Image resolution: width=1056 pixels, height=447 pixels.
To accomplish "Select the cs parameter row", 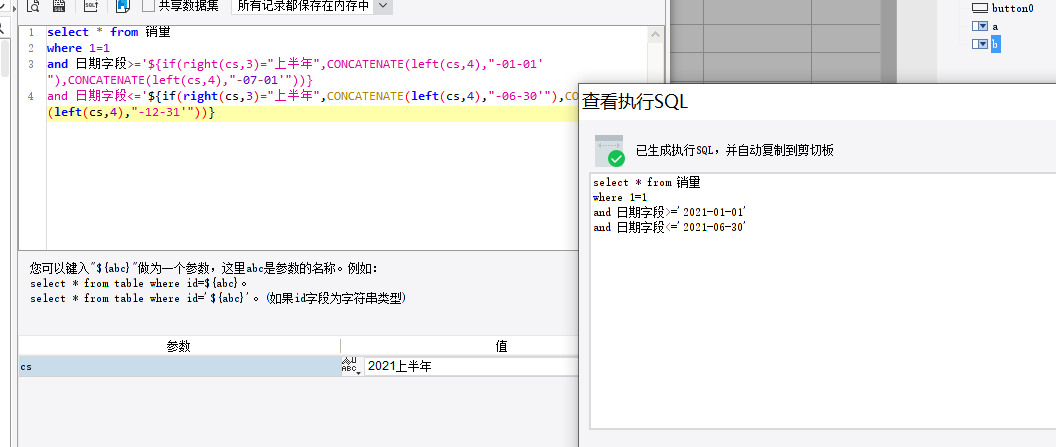I will [179, 367].
